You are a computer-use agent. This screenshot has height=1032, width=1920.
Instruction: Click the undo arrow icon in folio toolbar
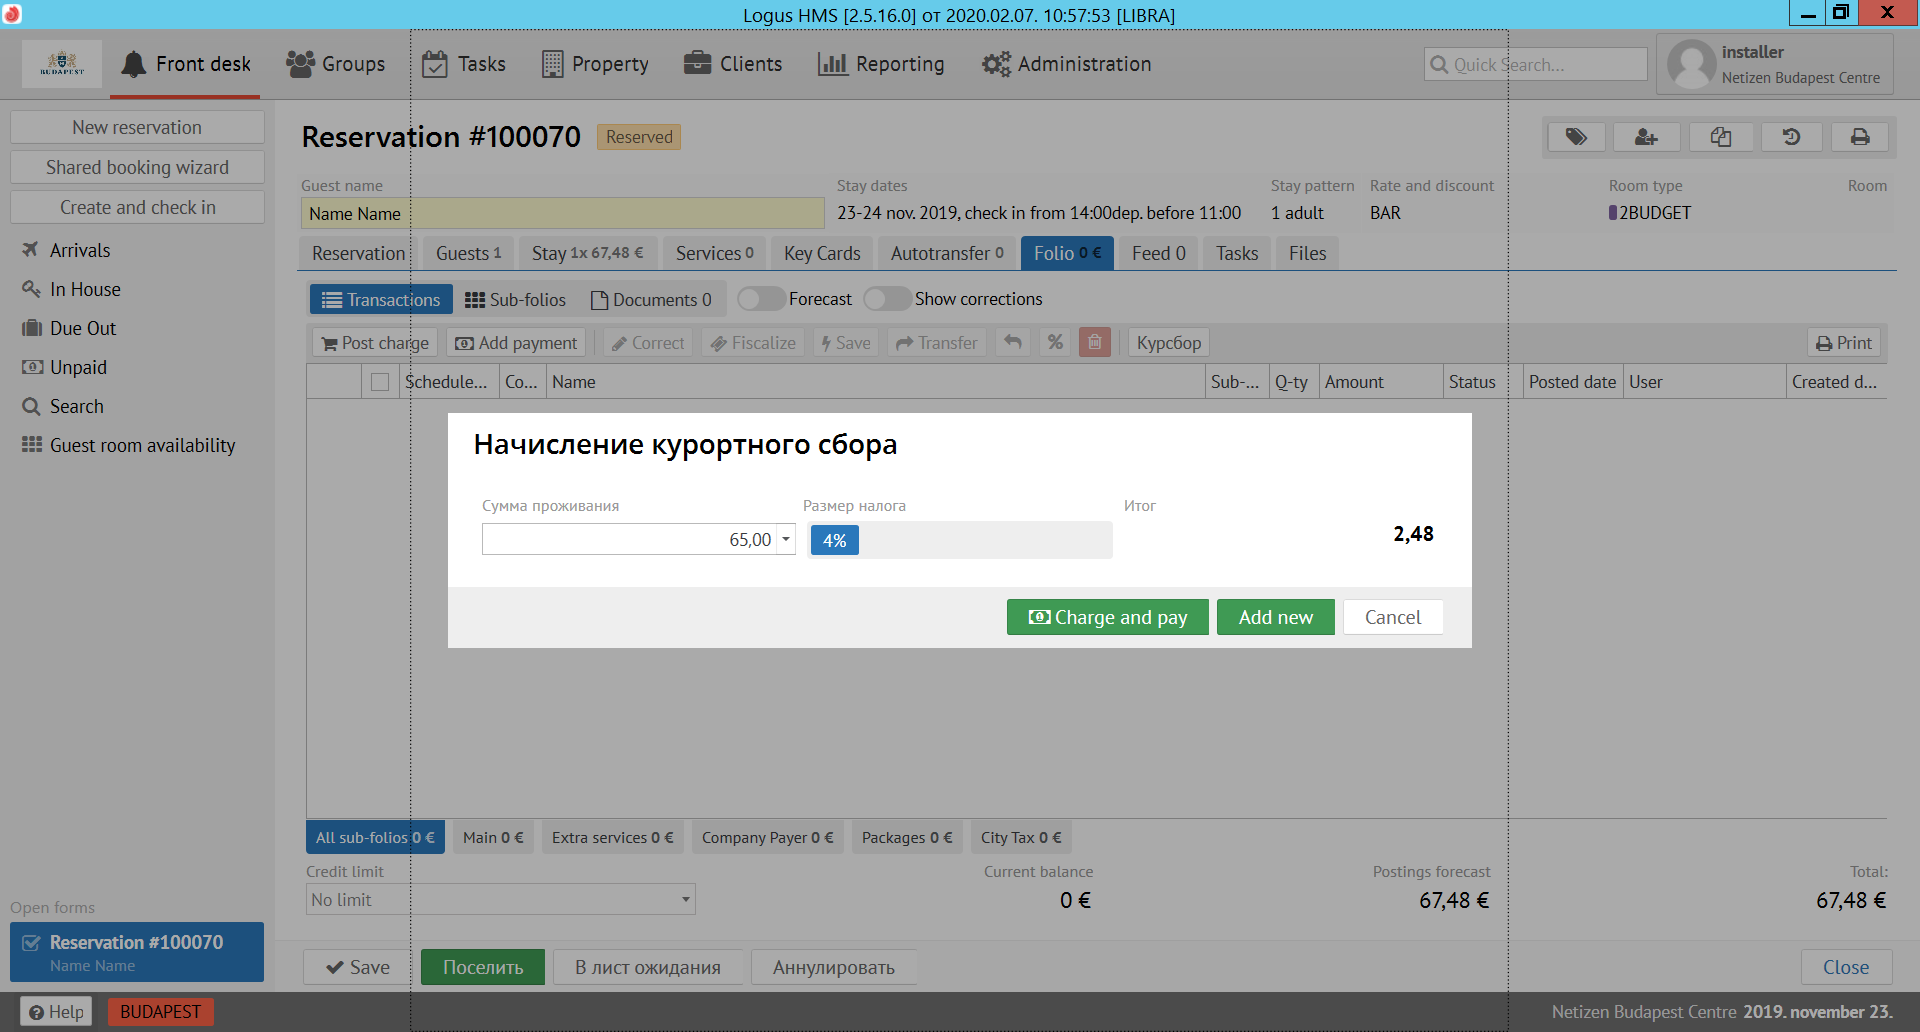pyautogui.click(x=1013, y=343)
